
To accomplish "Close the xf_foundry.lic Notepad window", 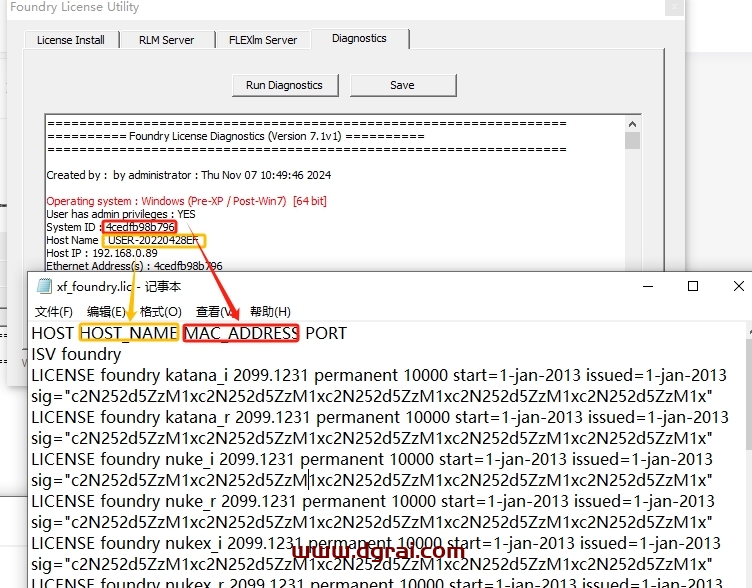I will click(738, 286).
